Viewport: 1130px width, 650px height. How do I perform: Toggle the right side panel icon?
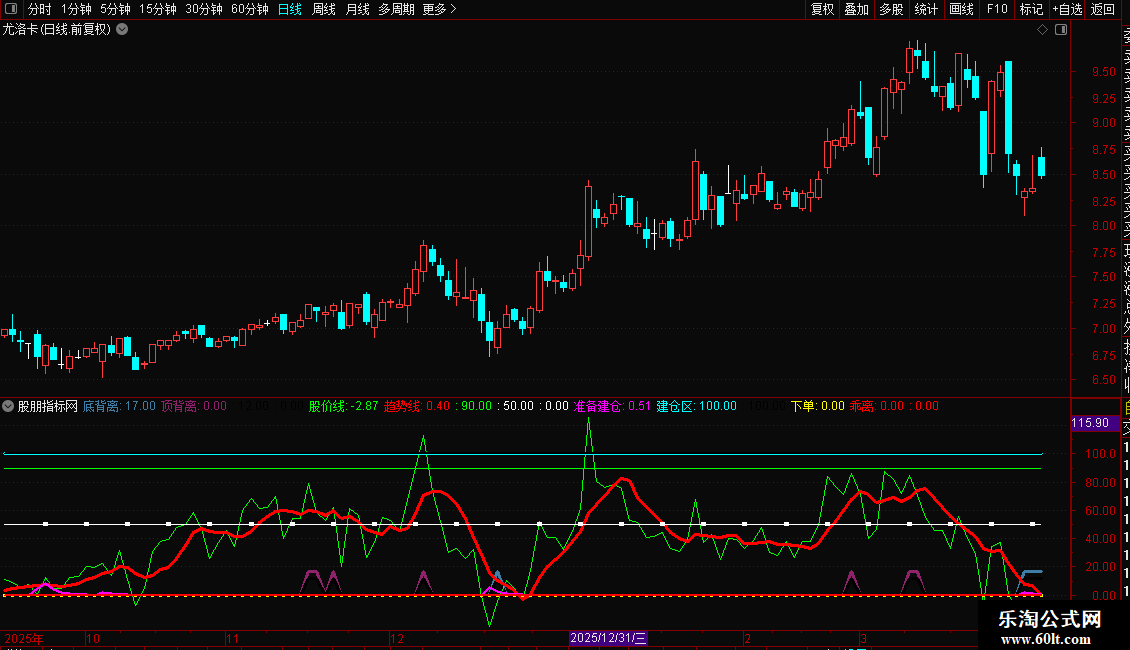click(1061, 30)
